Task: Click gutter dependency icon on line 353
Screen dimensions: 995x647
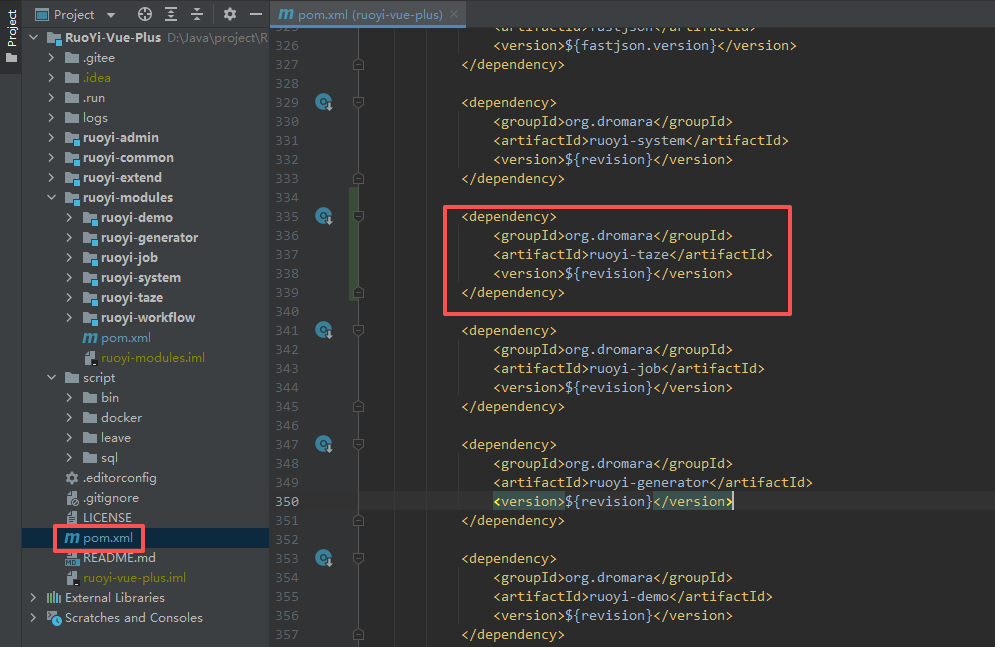Action: 324,558
